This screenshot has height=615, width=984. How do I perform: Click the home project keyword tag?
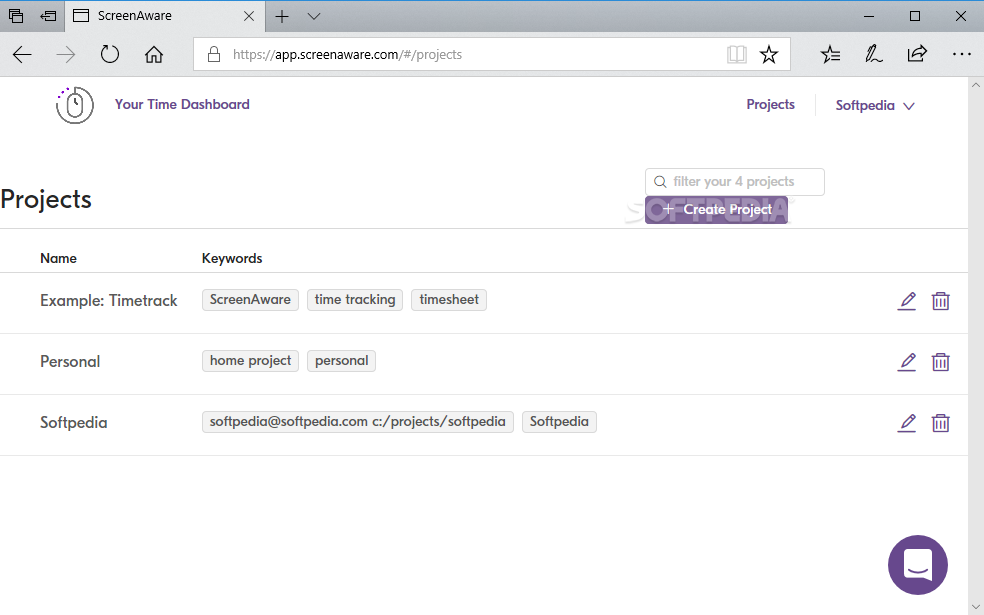(250, 361)
